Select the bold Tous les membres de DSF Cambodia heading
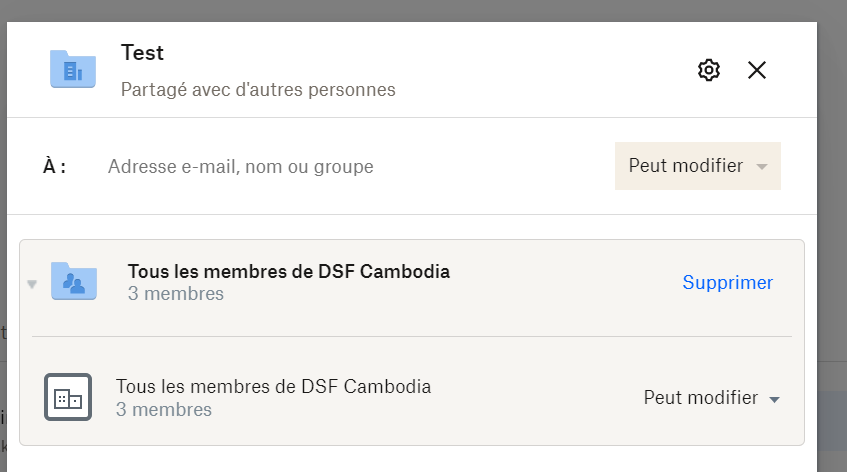The width and height of the screenshot is (847, 472). click(x=288, y=271)
